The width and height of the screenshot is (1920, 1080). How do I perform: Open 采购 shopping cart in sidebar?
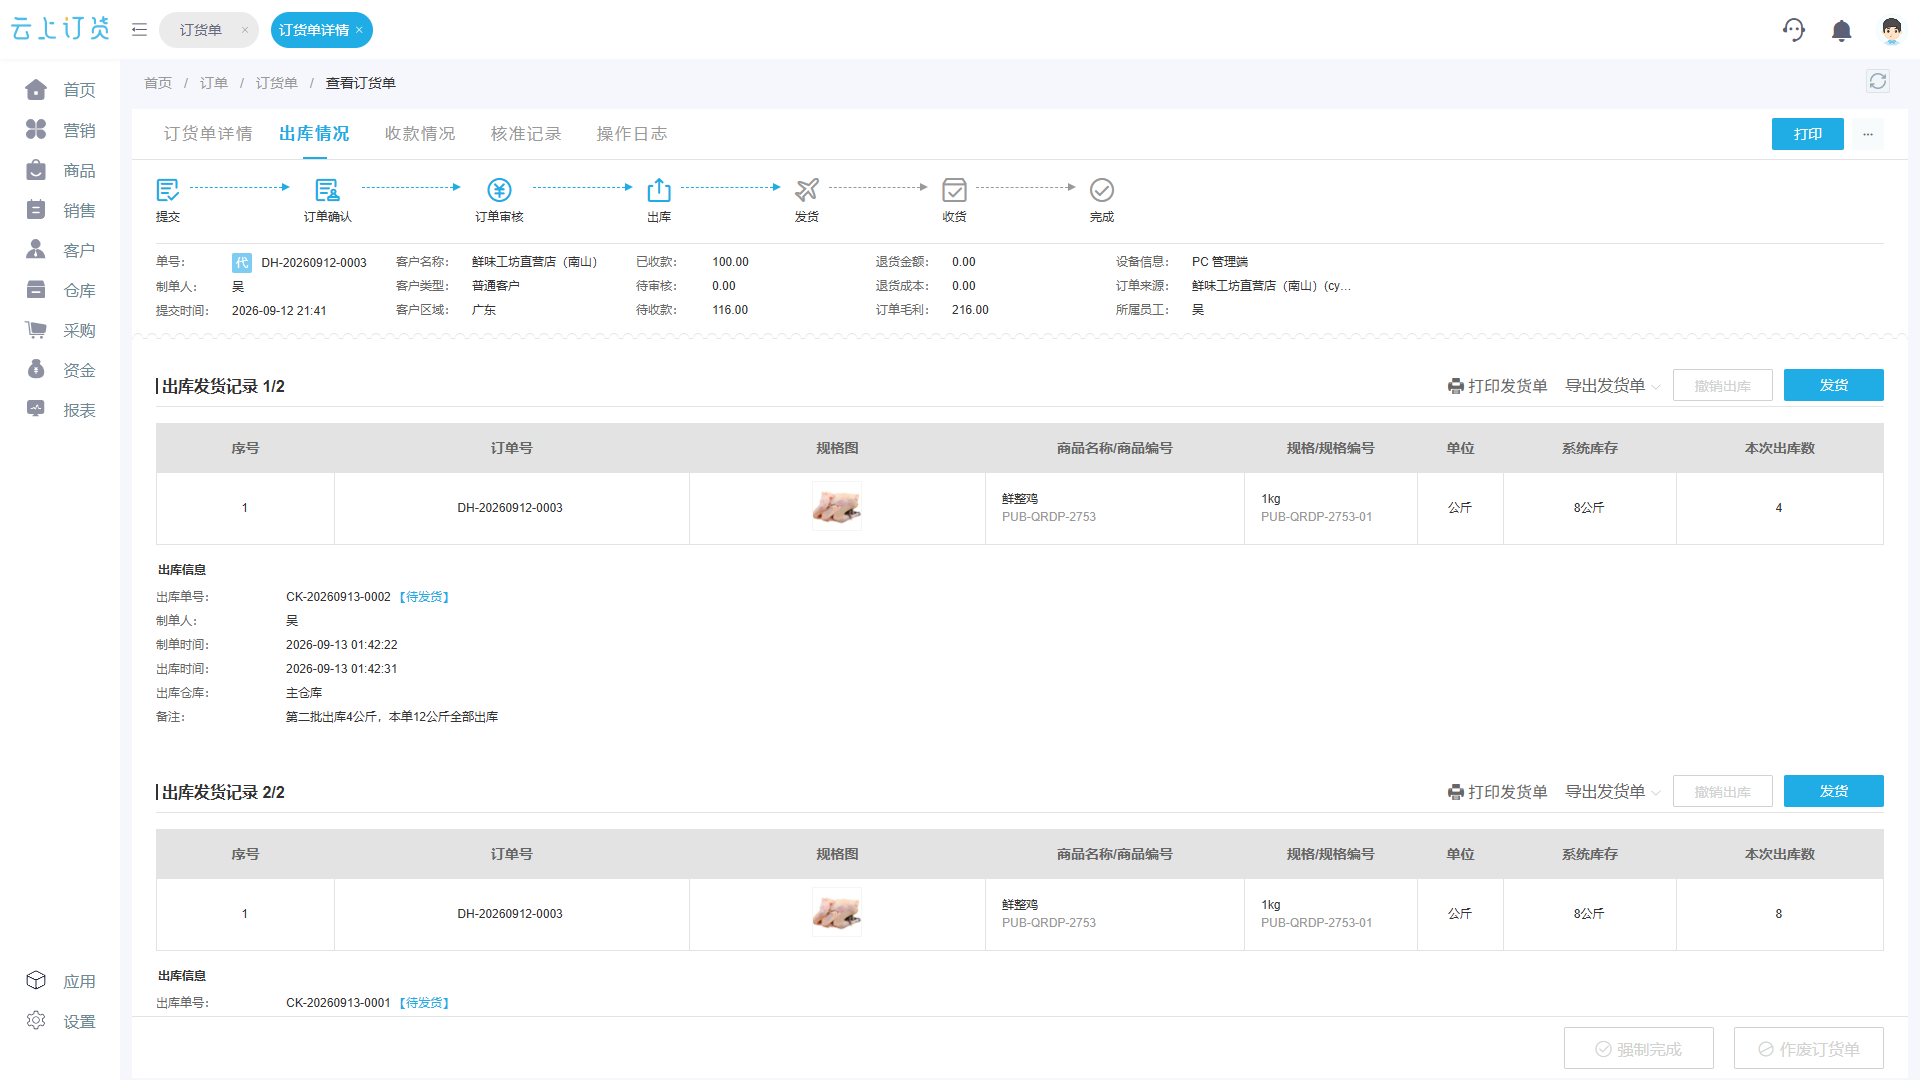pyautogui.click(x=60, y=330)
